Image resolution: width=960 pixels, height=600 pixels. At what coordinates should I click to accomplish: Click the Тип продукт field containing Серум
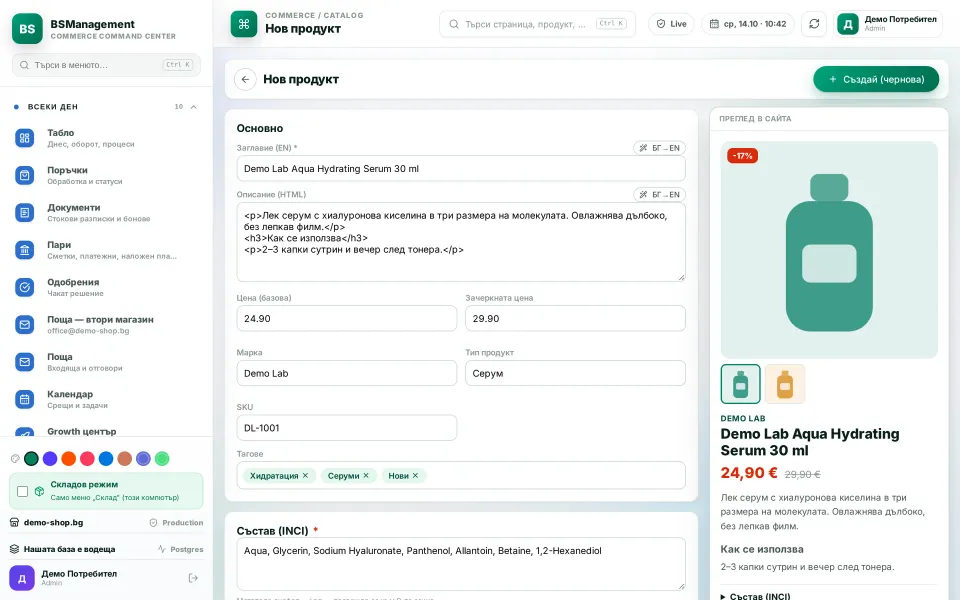click(576, 373)
